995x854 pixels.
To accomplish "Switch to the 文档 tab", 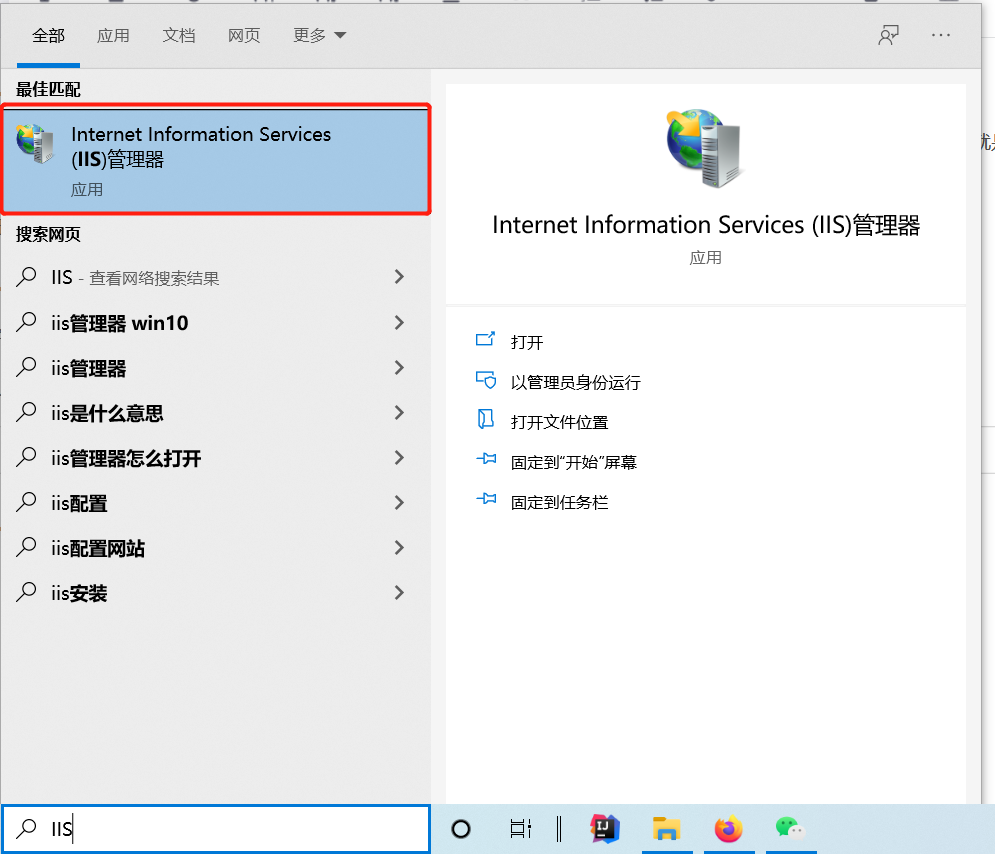I will [x=178, y=36].
